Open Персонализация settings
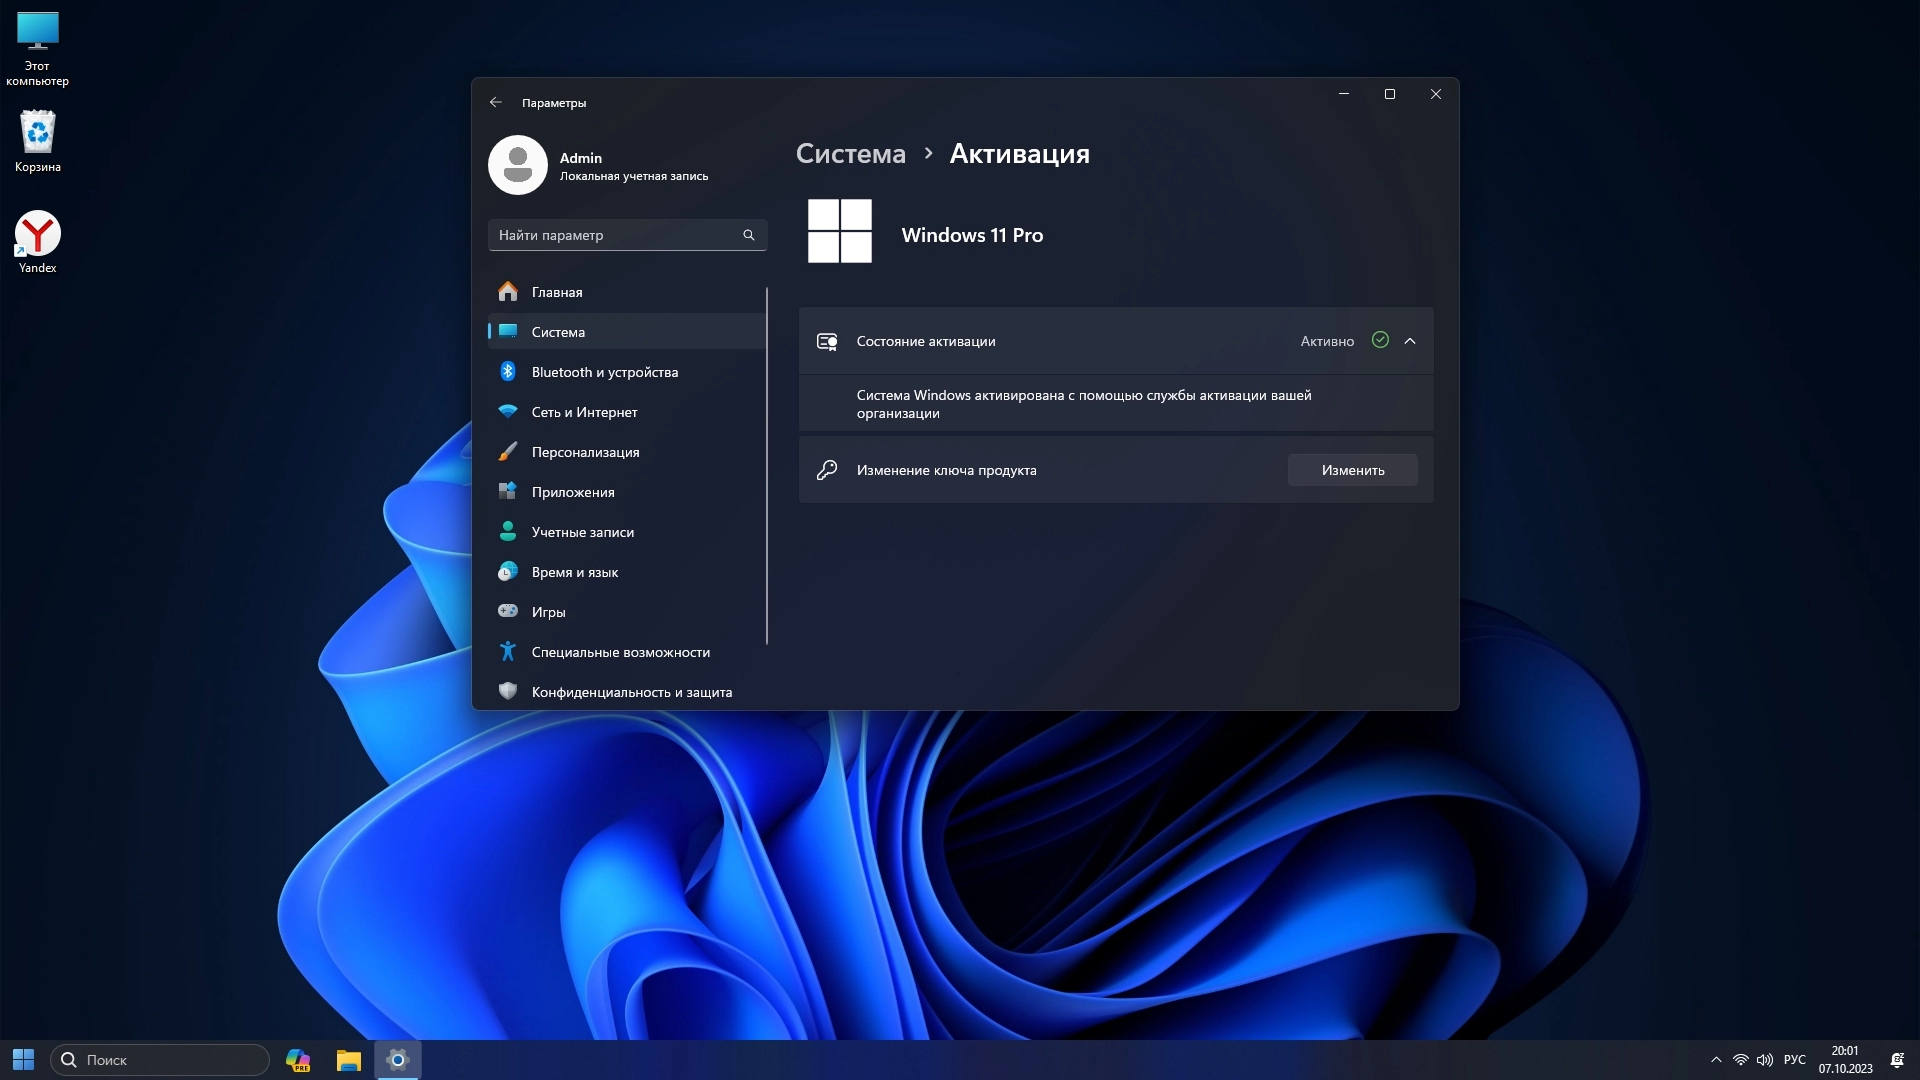 tap(585, 452)
